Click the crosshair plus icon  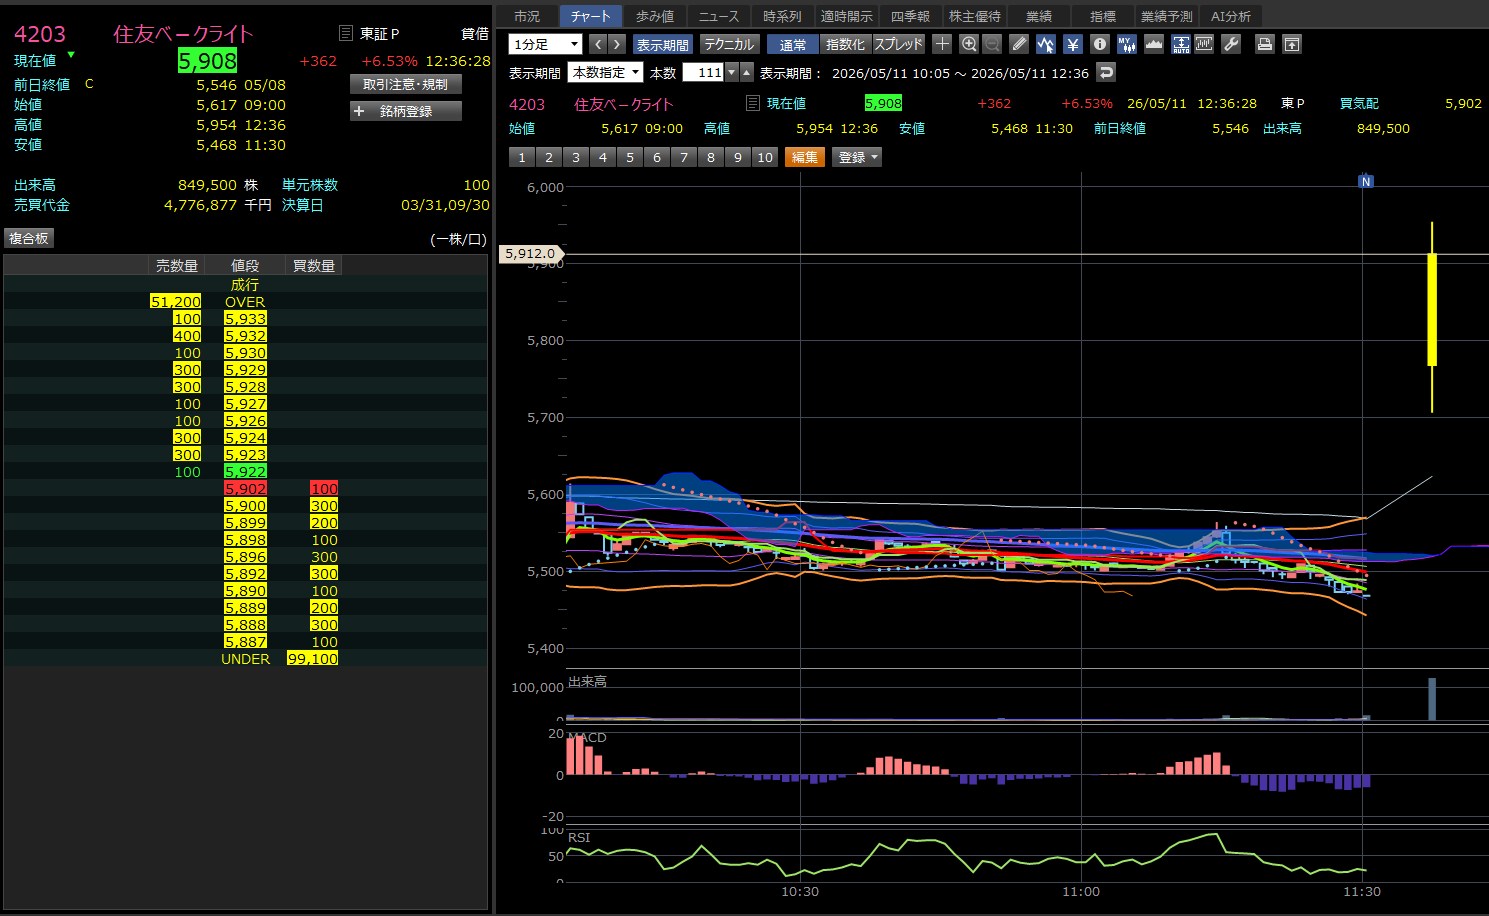click(x=942, y=44)
